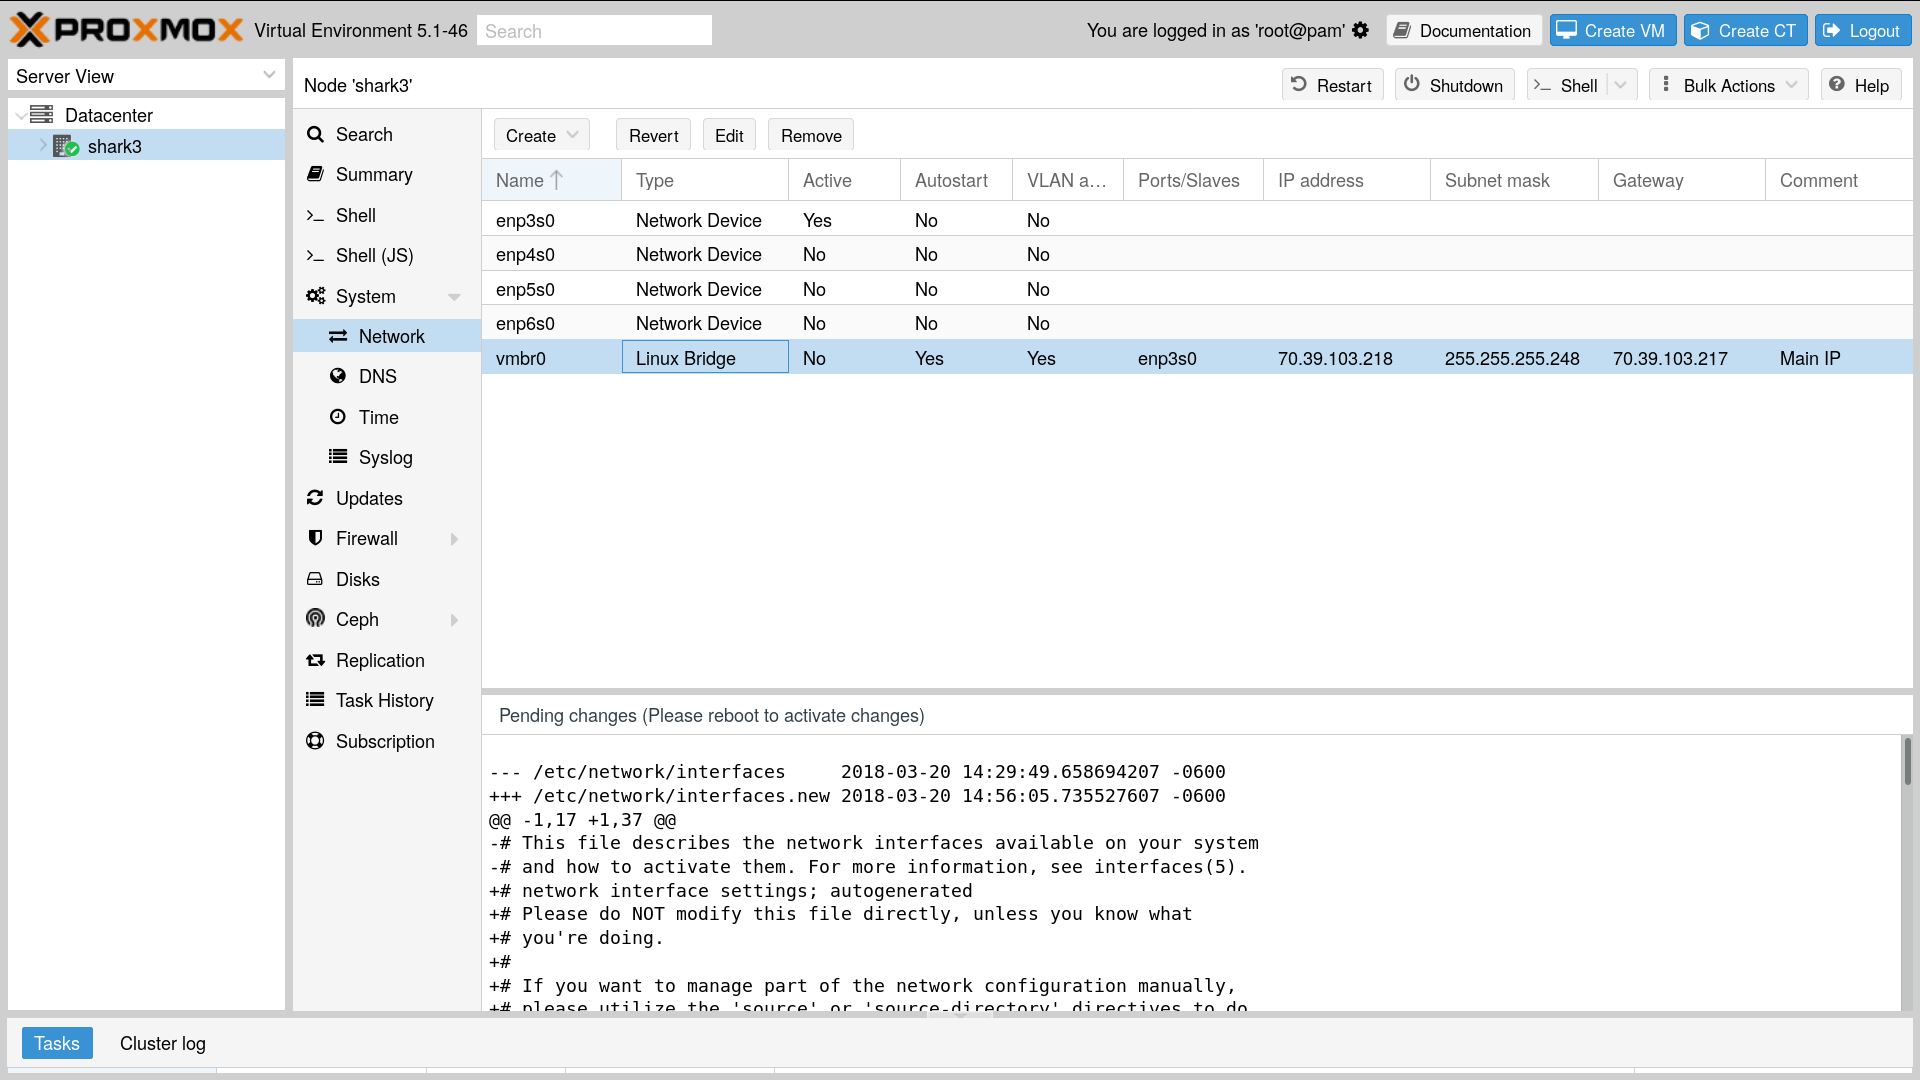Open the Server View dropdown
This screenshot has width=1920, height=1080.
268,76
